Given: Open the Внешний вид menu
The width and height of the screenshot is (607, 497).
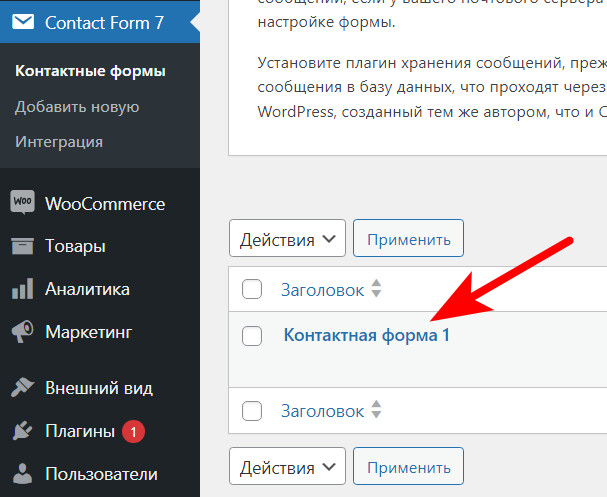Looking at the screenshot, I should (100, 387).
